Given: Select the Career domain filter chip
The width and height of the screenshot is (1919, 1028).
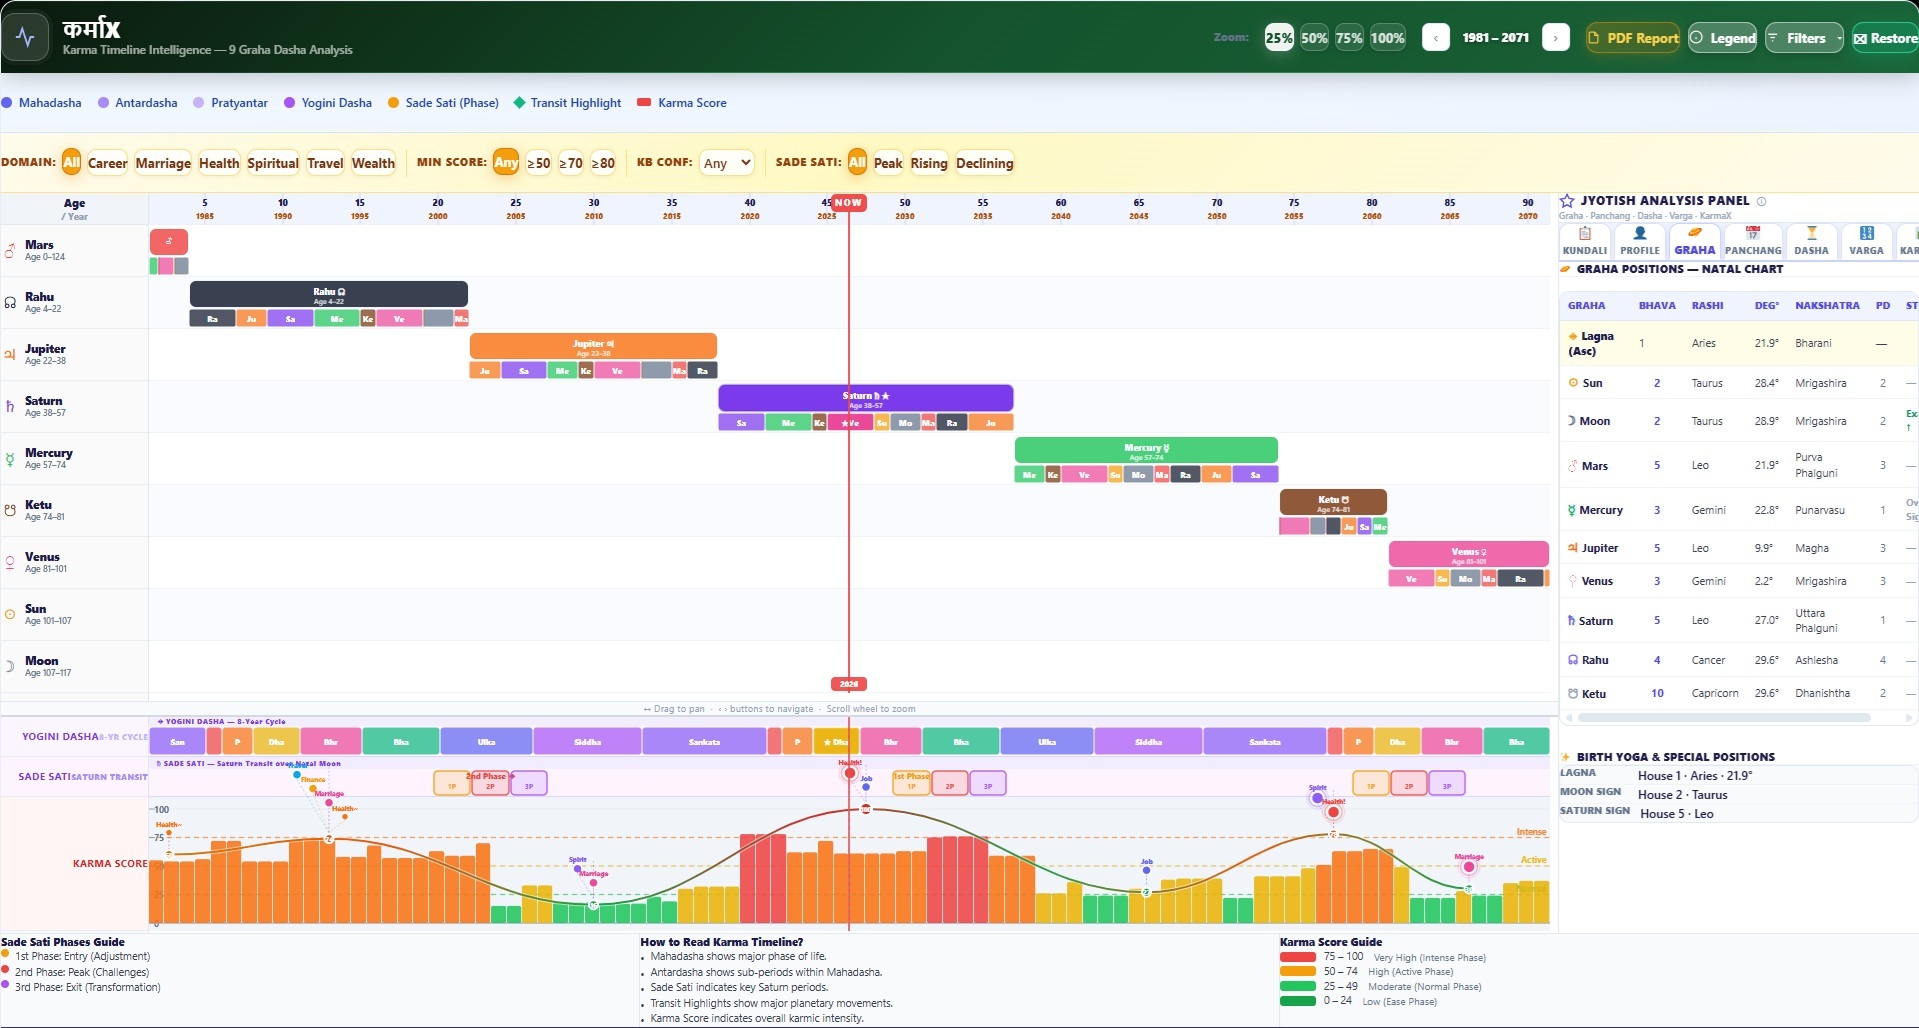Looking at the screenshot, I should tap(107, 163).
